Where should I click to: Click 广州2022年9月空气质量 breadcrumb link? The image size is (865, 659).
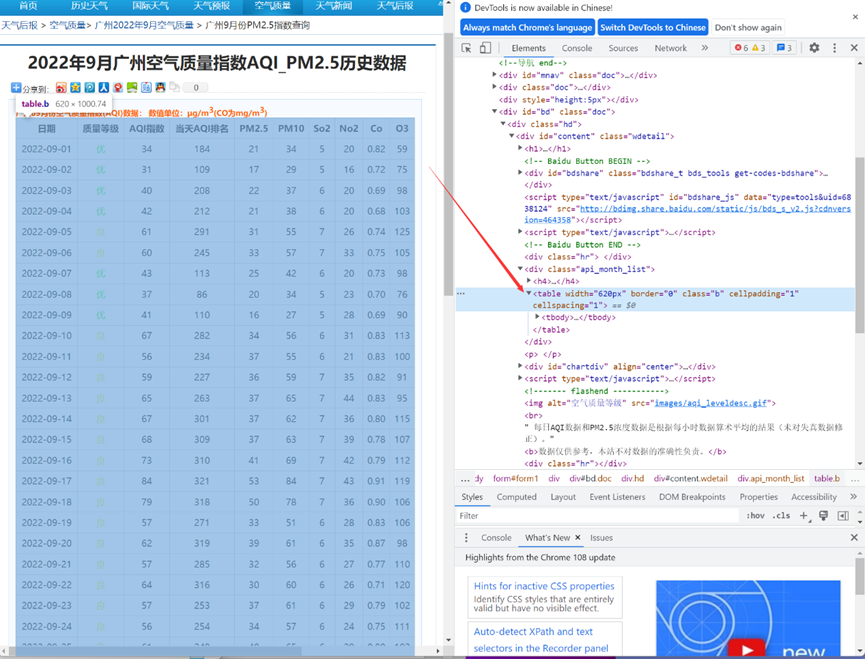pos(144,25)
